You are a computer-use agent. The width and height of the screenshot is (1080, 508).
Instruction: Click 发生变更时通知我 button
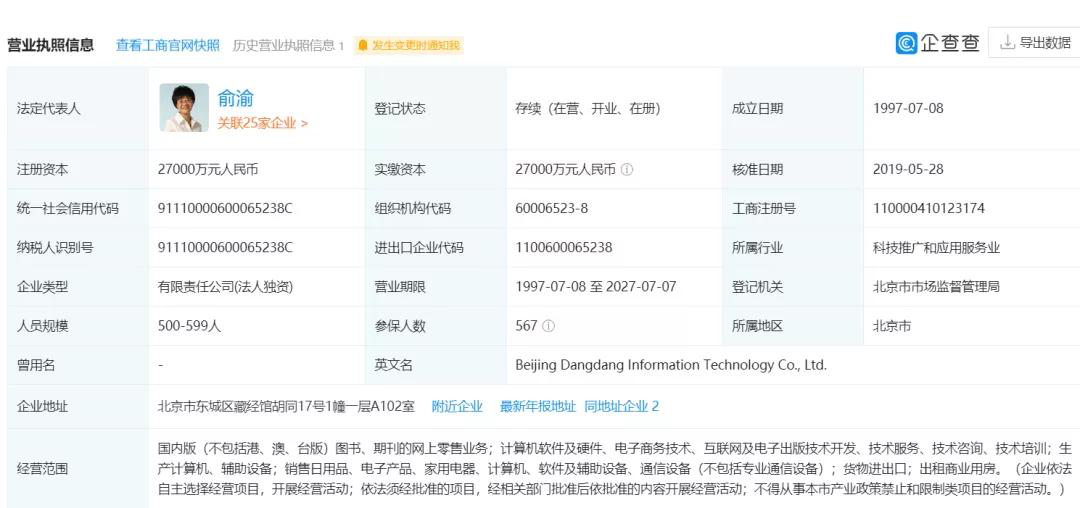pos(409,45)
